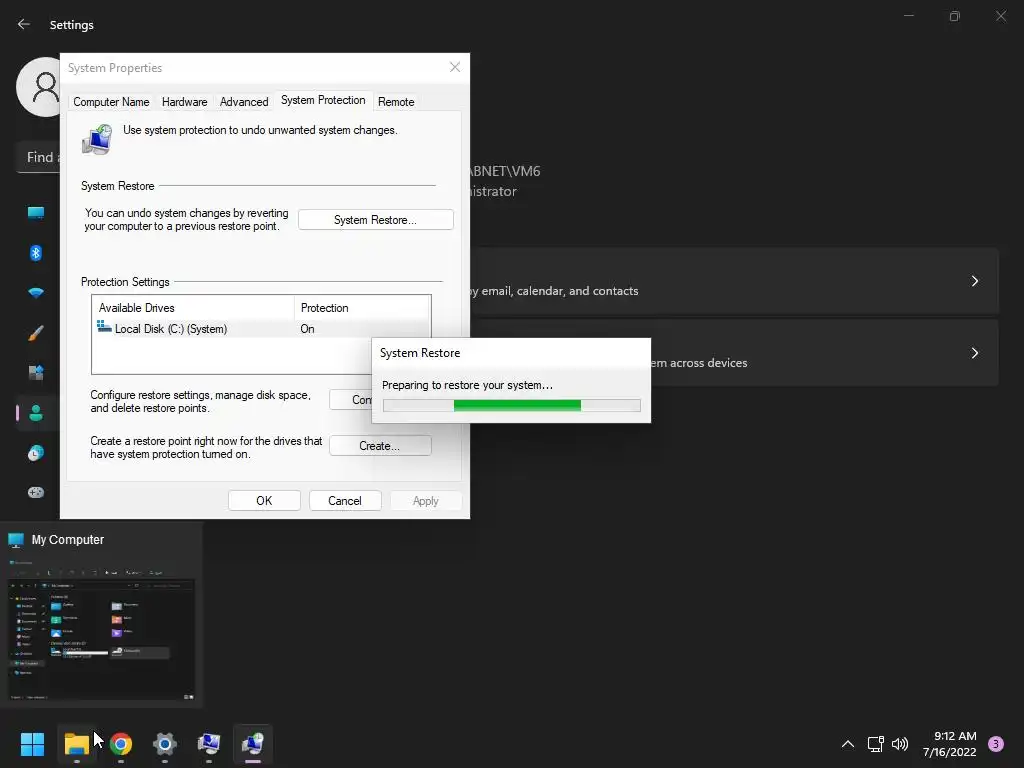This screenshot has width=1024, height=768.
Task: Open notification center badge with 3
Action: pos(996,744)
